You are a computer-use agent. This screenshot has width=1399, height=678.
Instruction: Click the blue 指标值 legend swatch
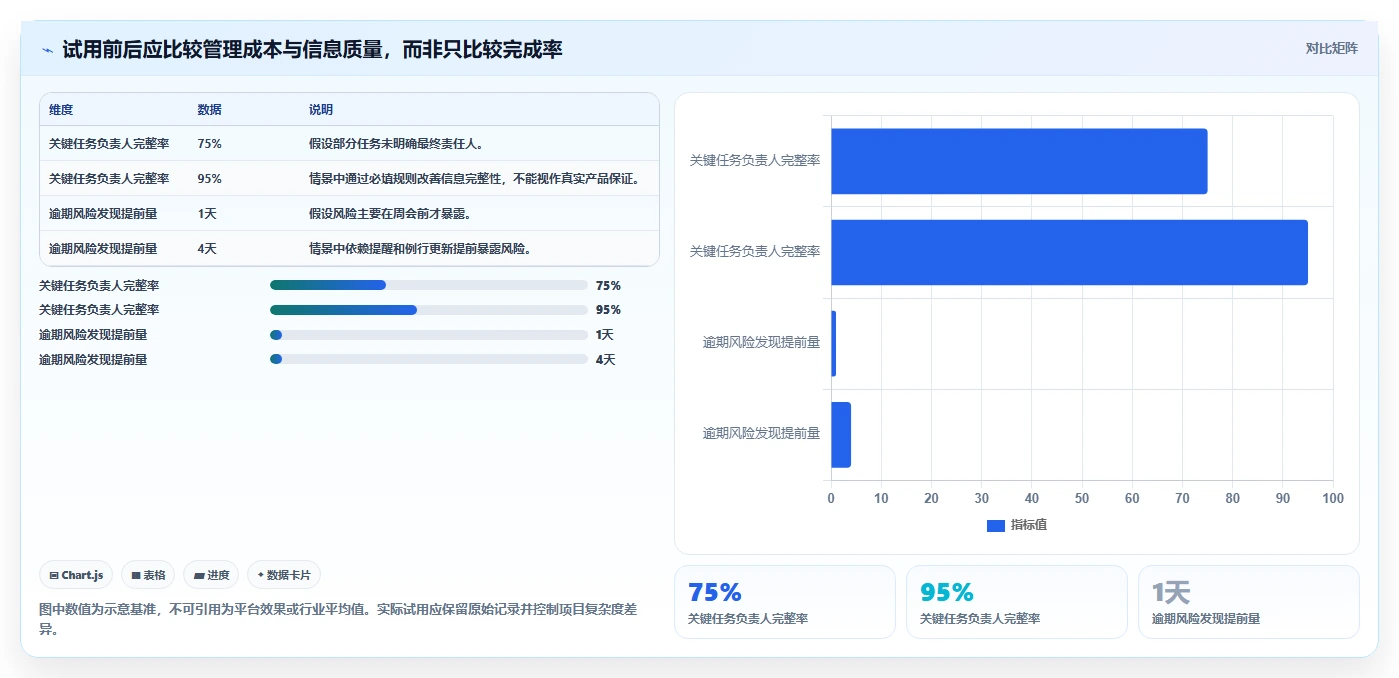(x=995, y=525)
